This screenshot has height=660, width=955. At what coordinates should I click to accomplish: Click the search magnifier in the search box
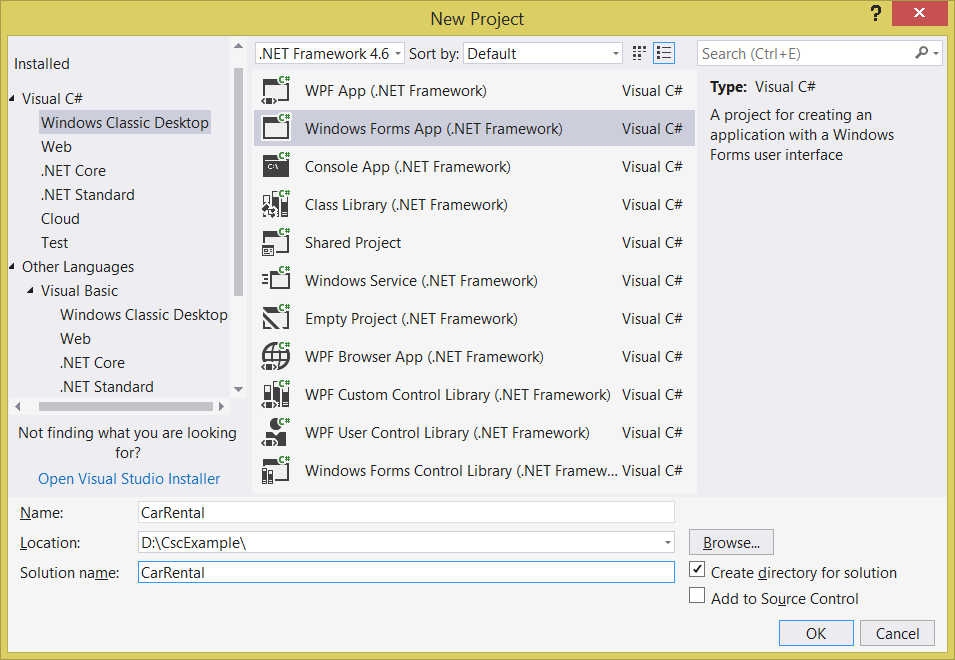pos(920,53)
